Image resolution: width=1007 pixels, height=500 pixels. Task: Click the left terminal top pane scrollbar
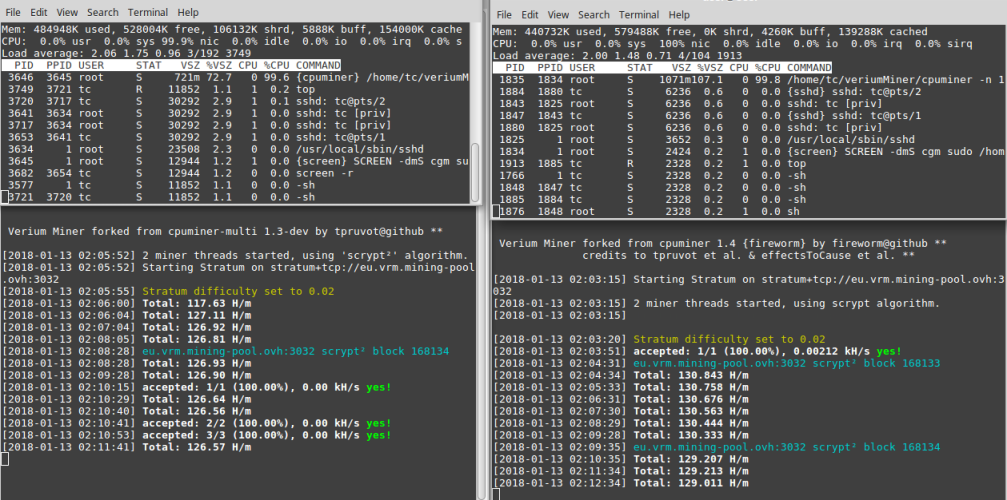pyautogui.click(x=475, y=171)
